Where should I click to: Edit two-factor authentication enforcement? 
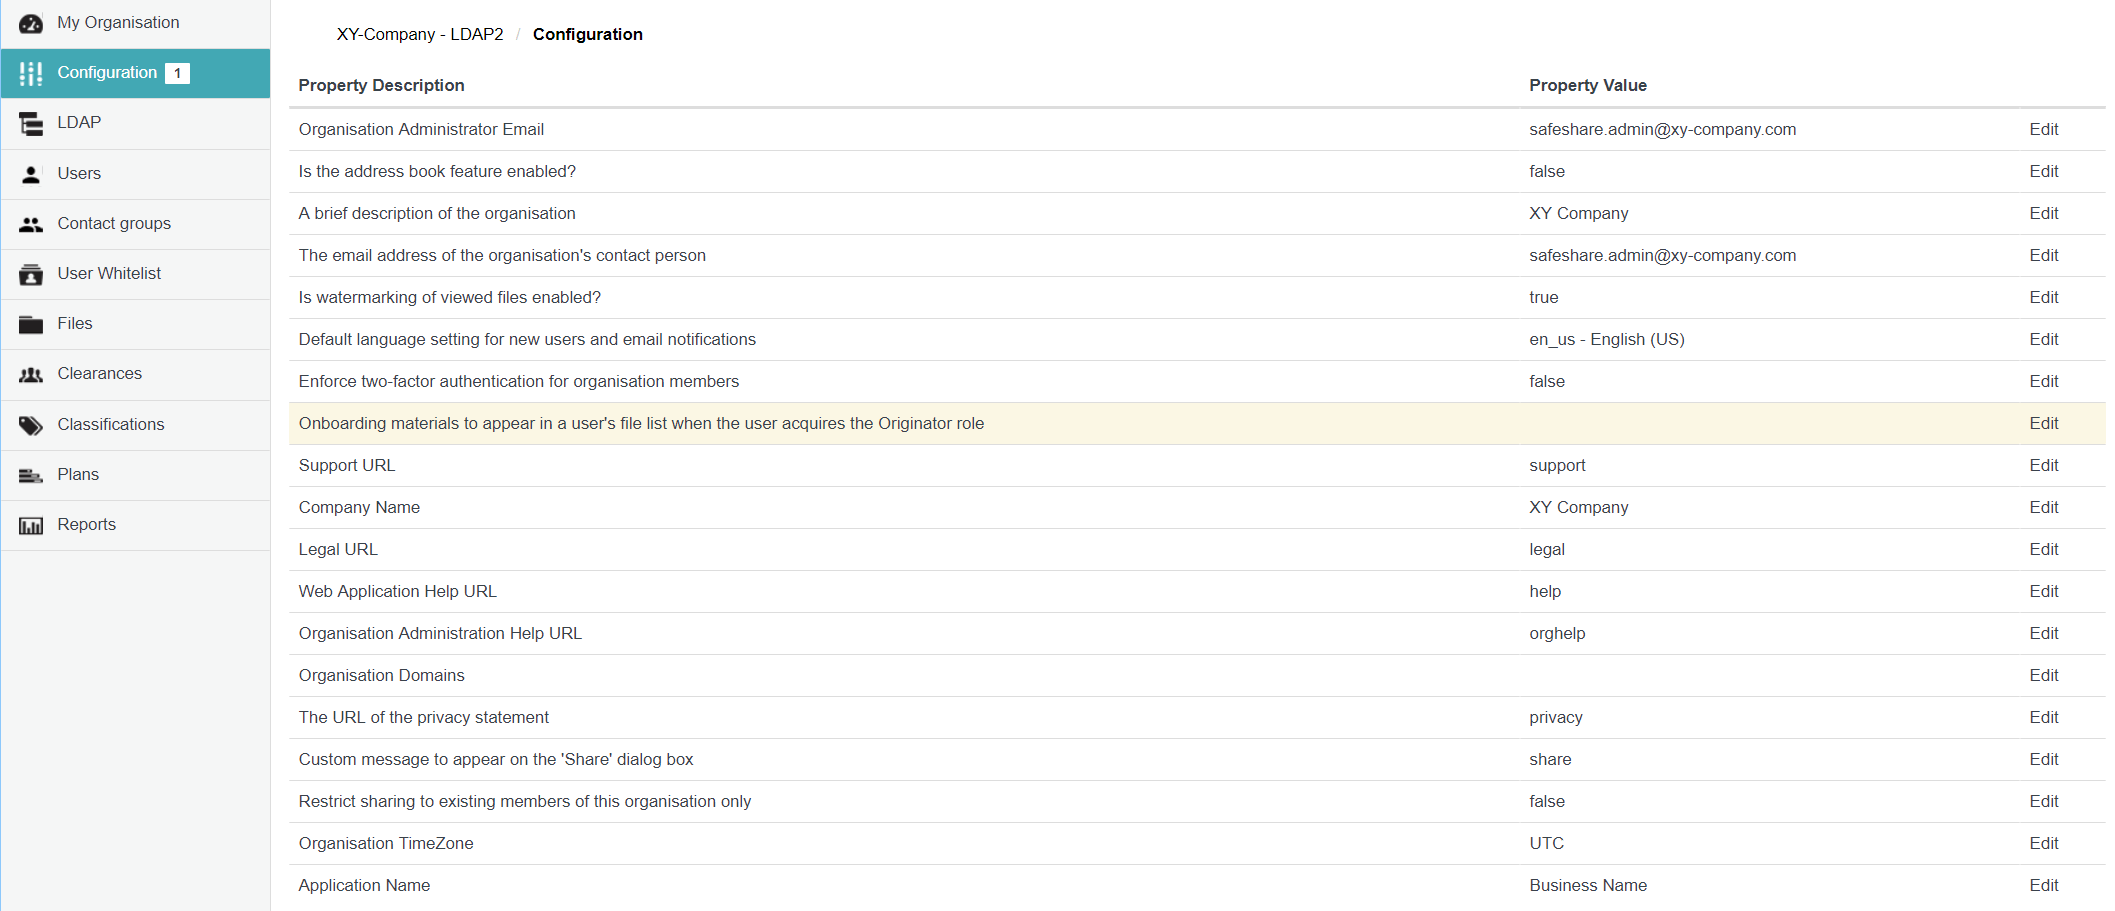tap(2043, 381)
